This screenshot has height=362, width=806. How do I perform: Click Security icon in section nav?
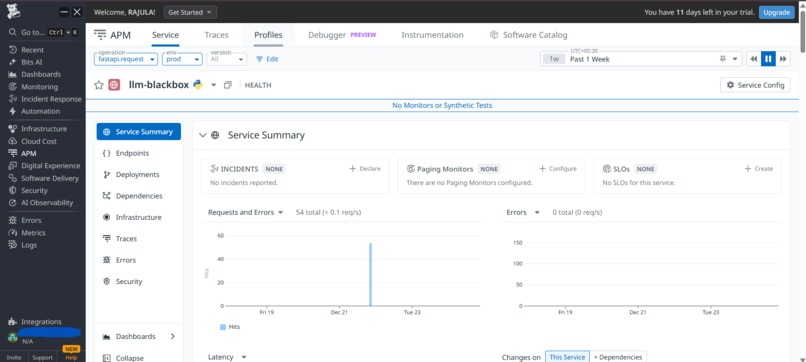click(x=106, y=282)
